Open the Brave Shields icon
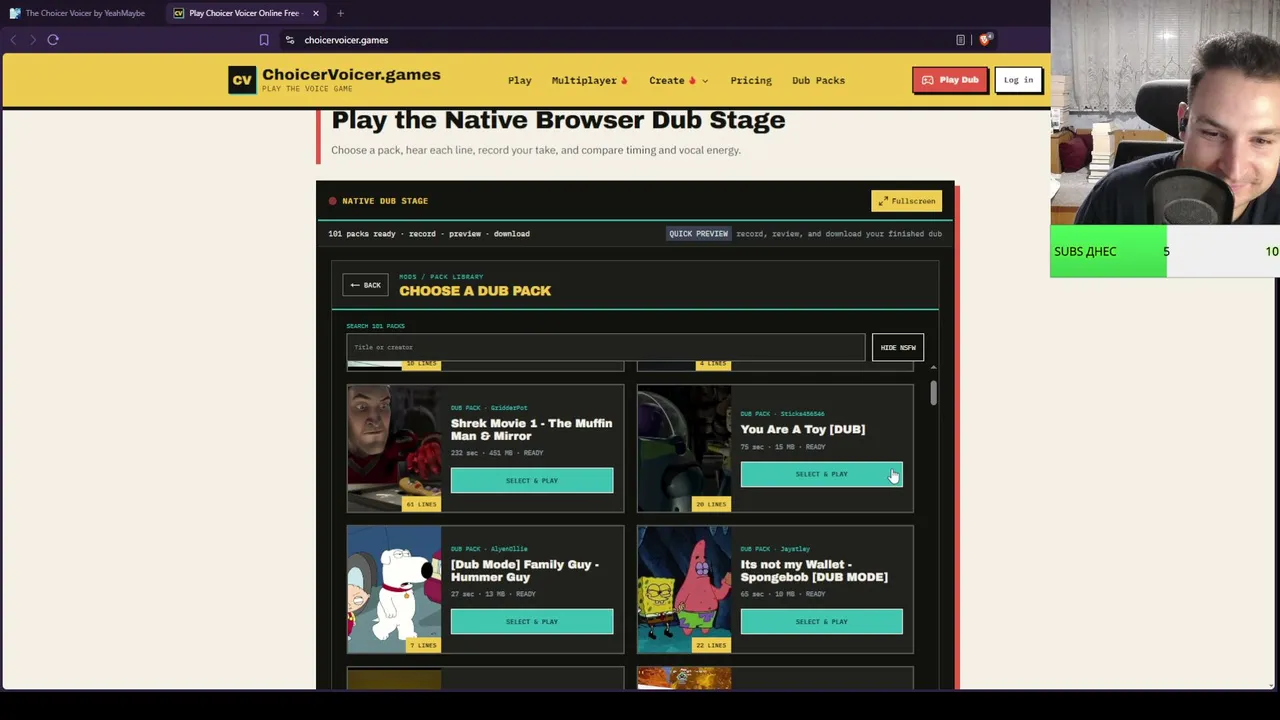The width and height of the screenshot is (1280, 720). pyautogui.click(x=985, y=40)
